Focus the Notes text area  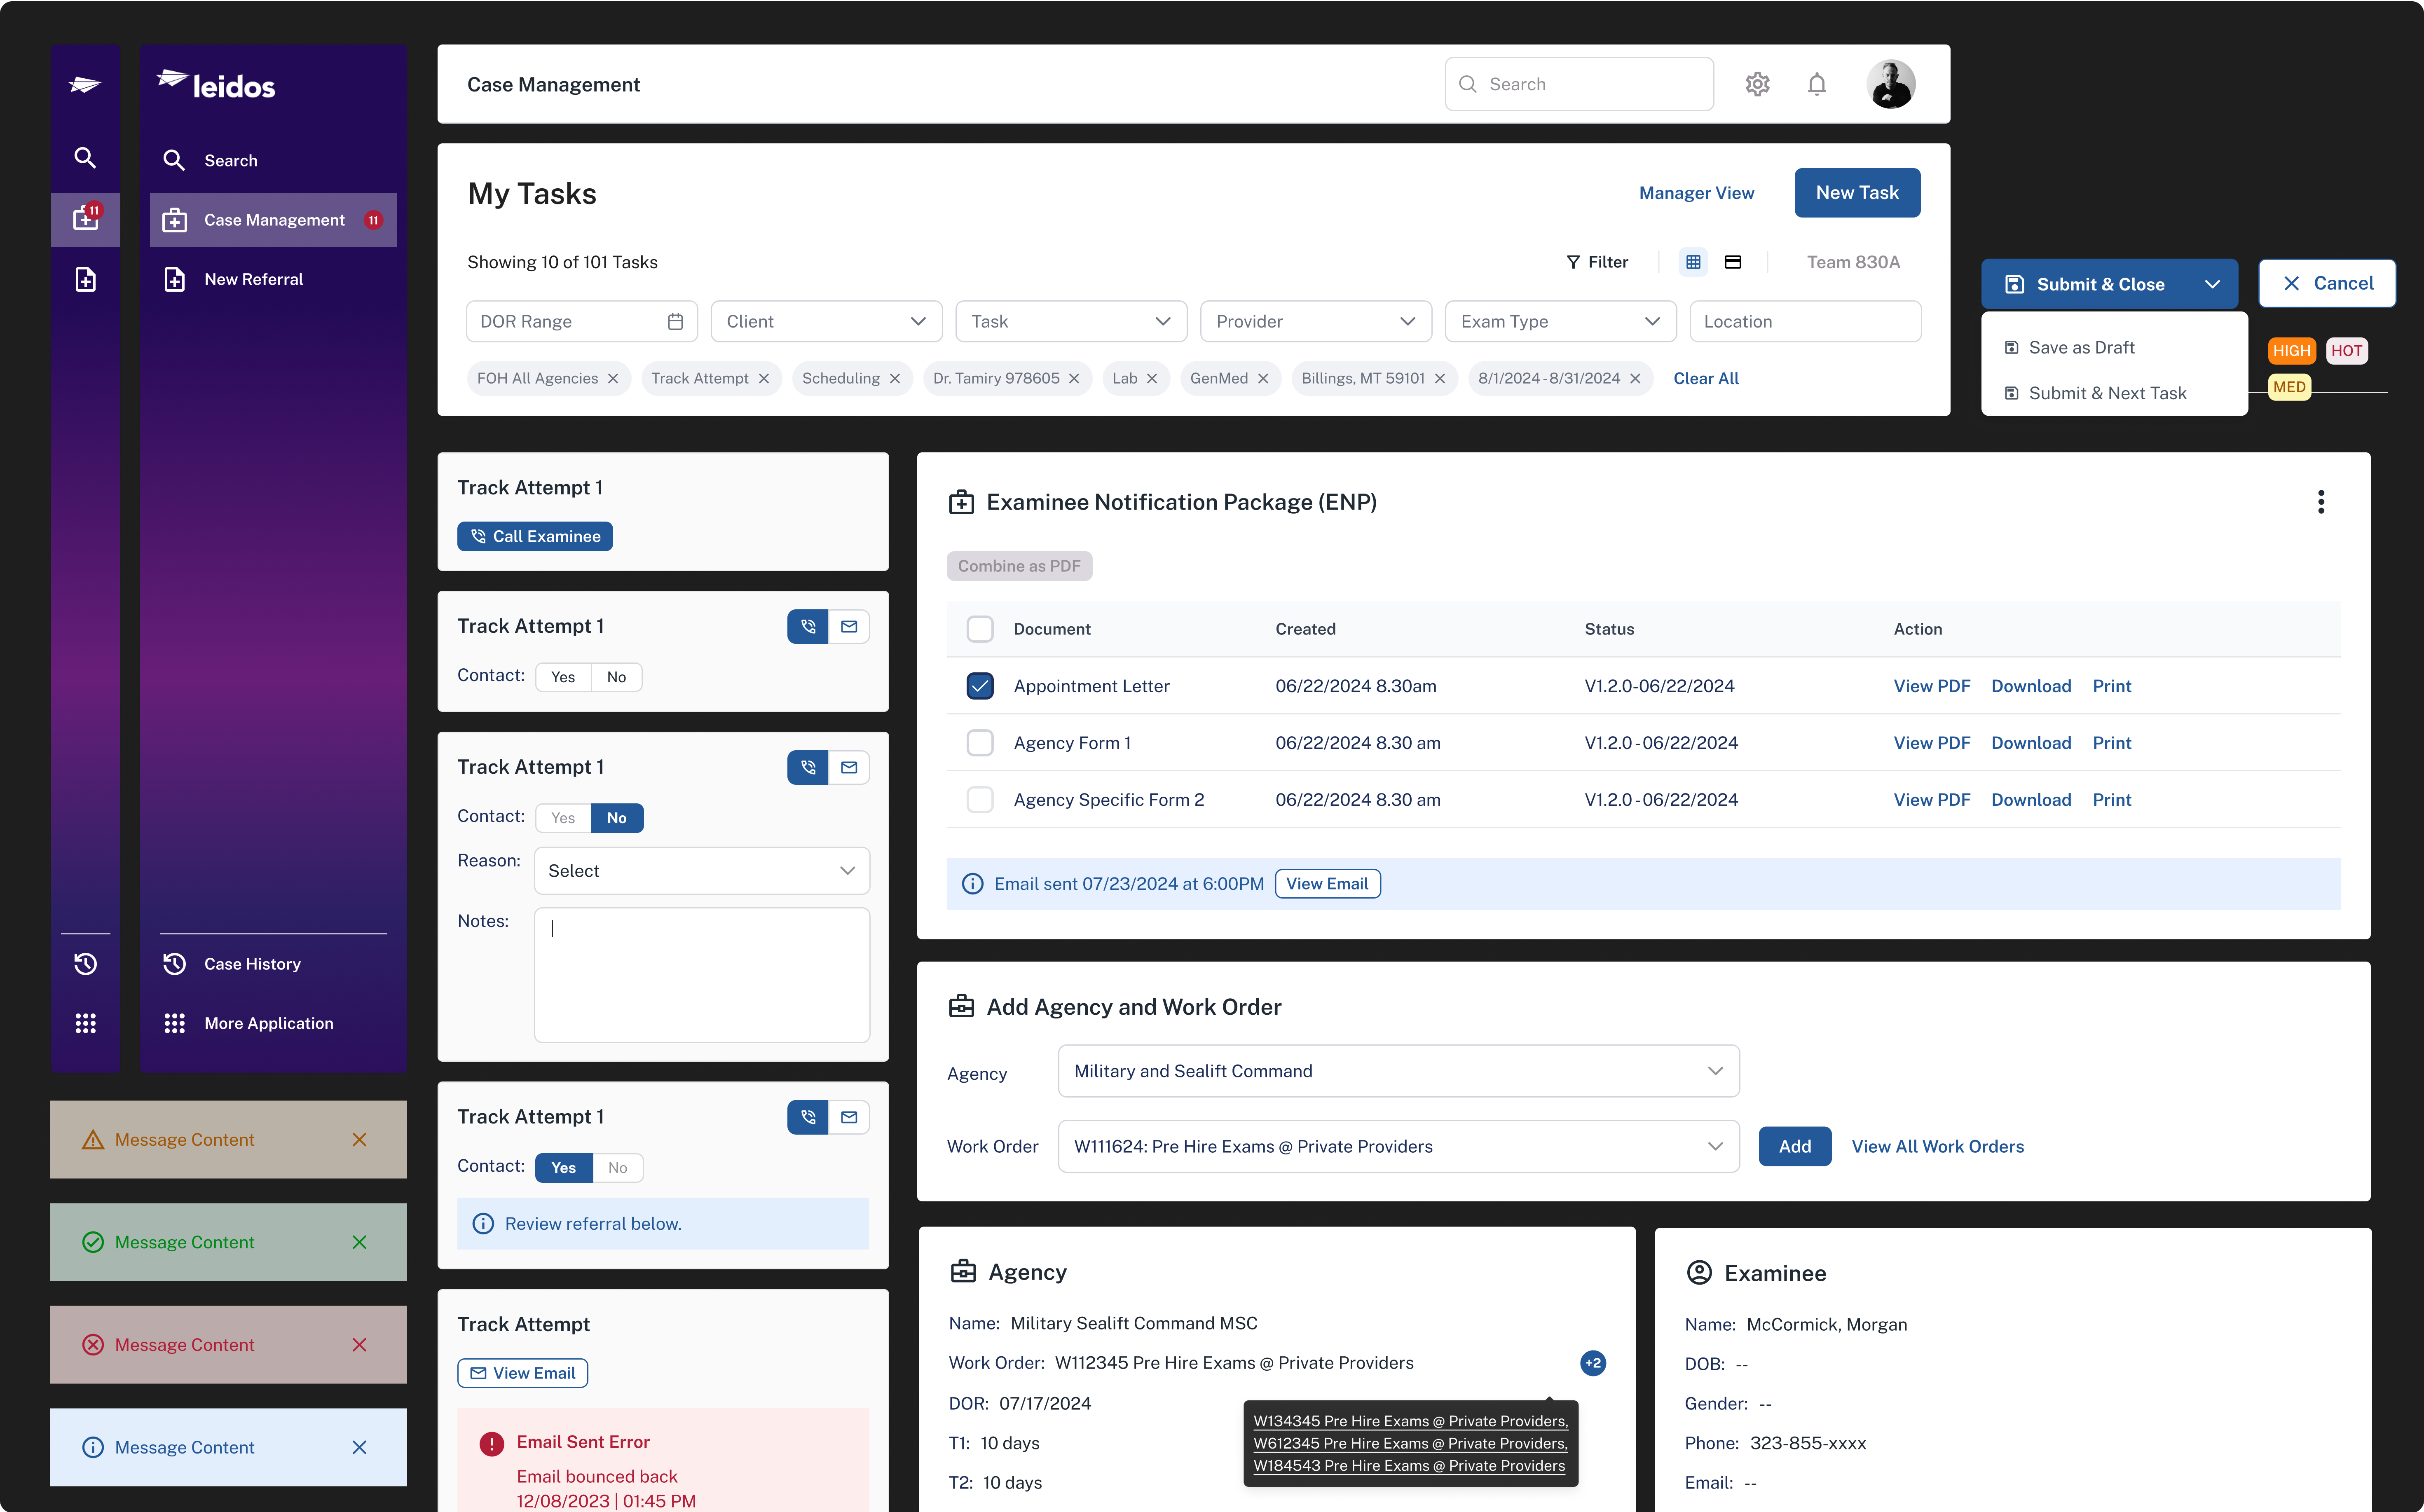tap(702, 975)
